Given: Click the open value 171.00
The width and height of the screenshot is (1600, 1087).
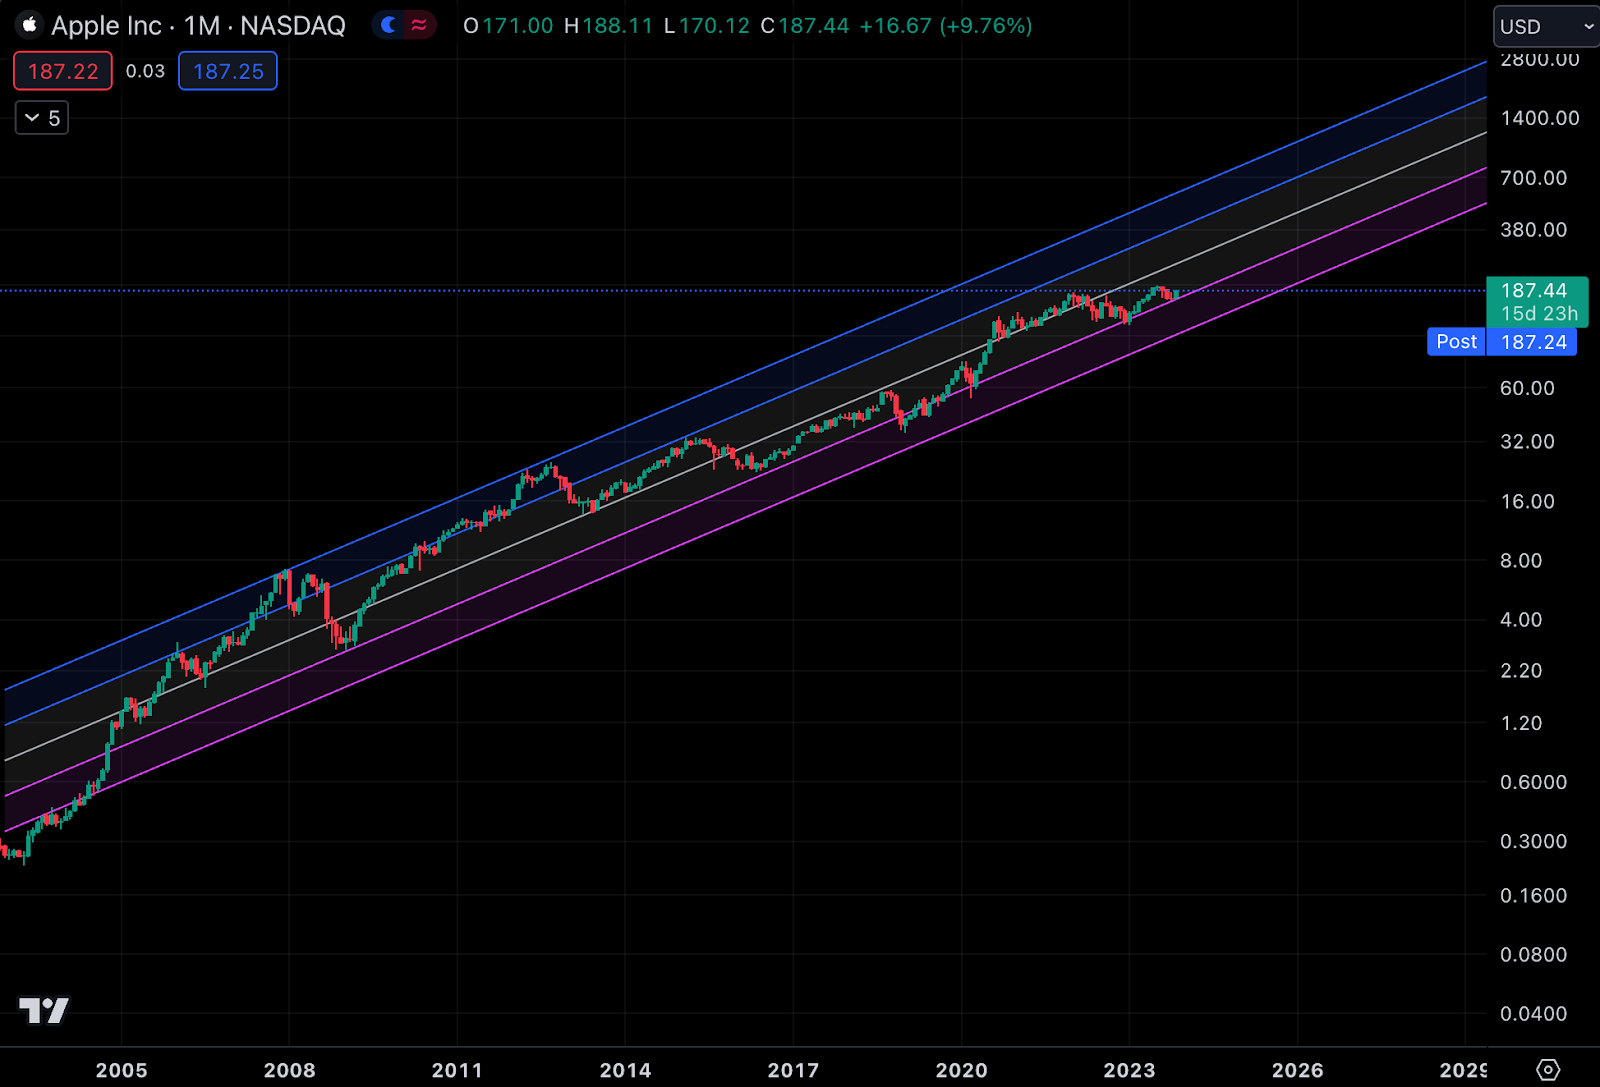Looking at the screenshot, I should [518, 26].
